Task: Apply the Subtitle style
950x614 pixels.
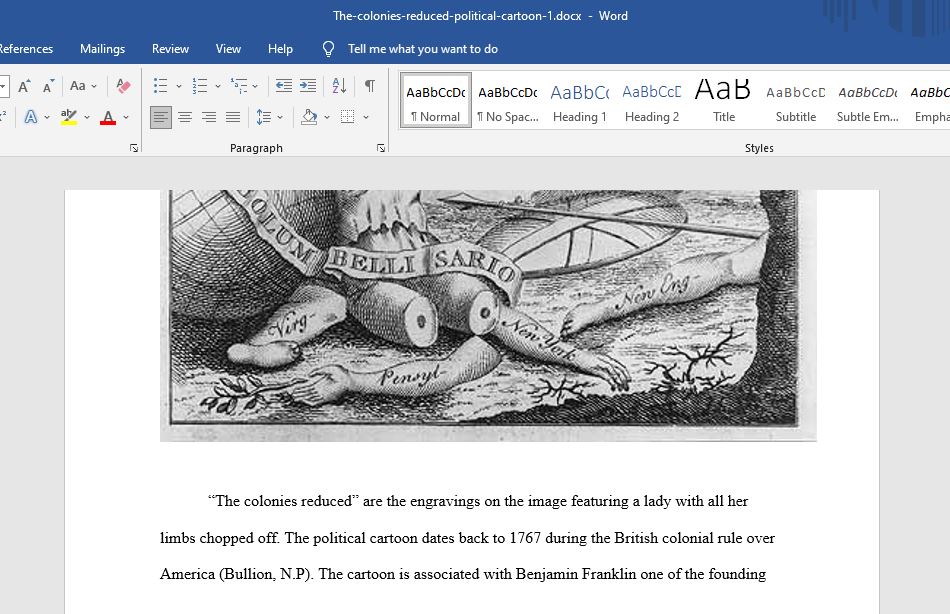Action: tap(796, 101)
